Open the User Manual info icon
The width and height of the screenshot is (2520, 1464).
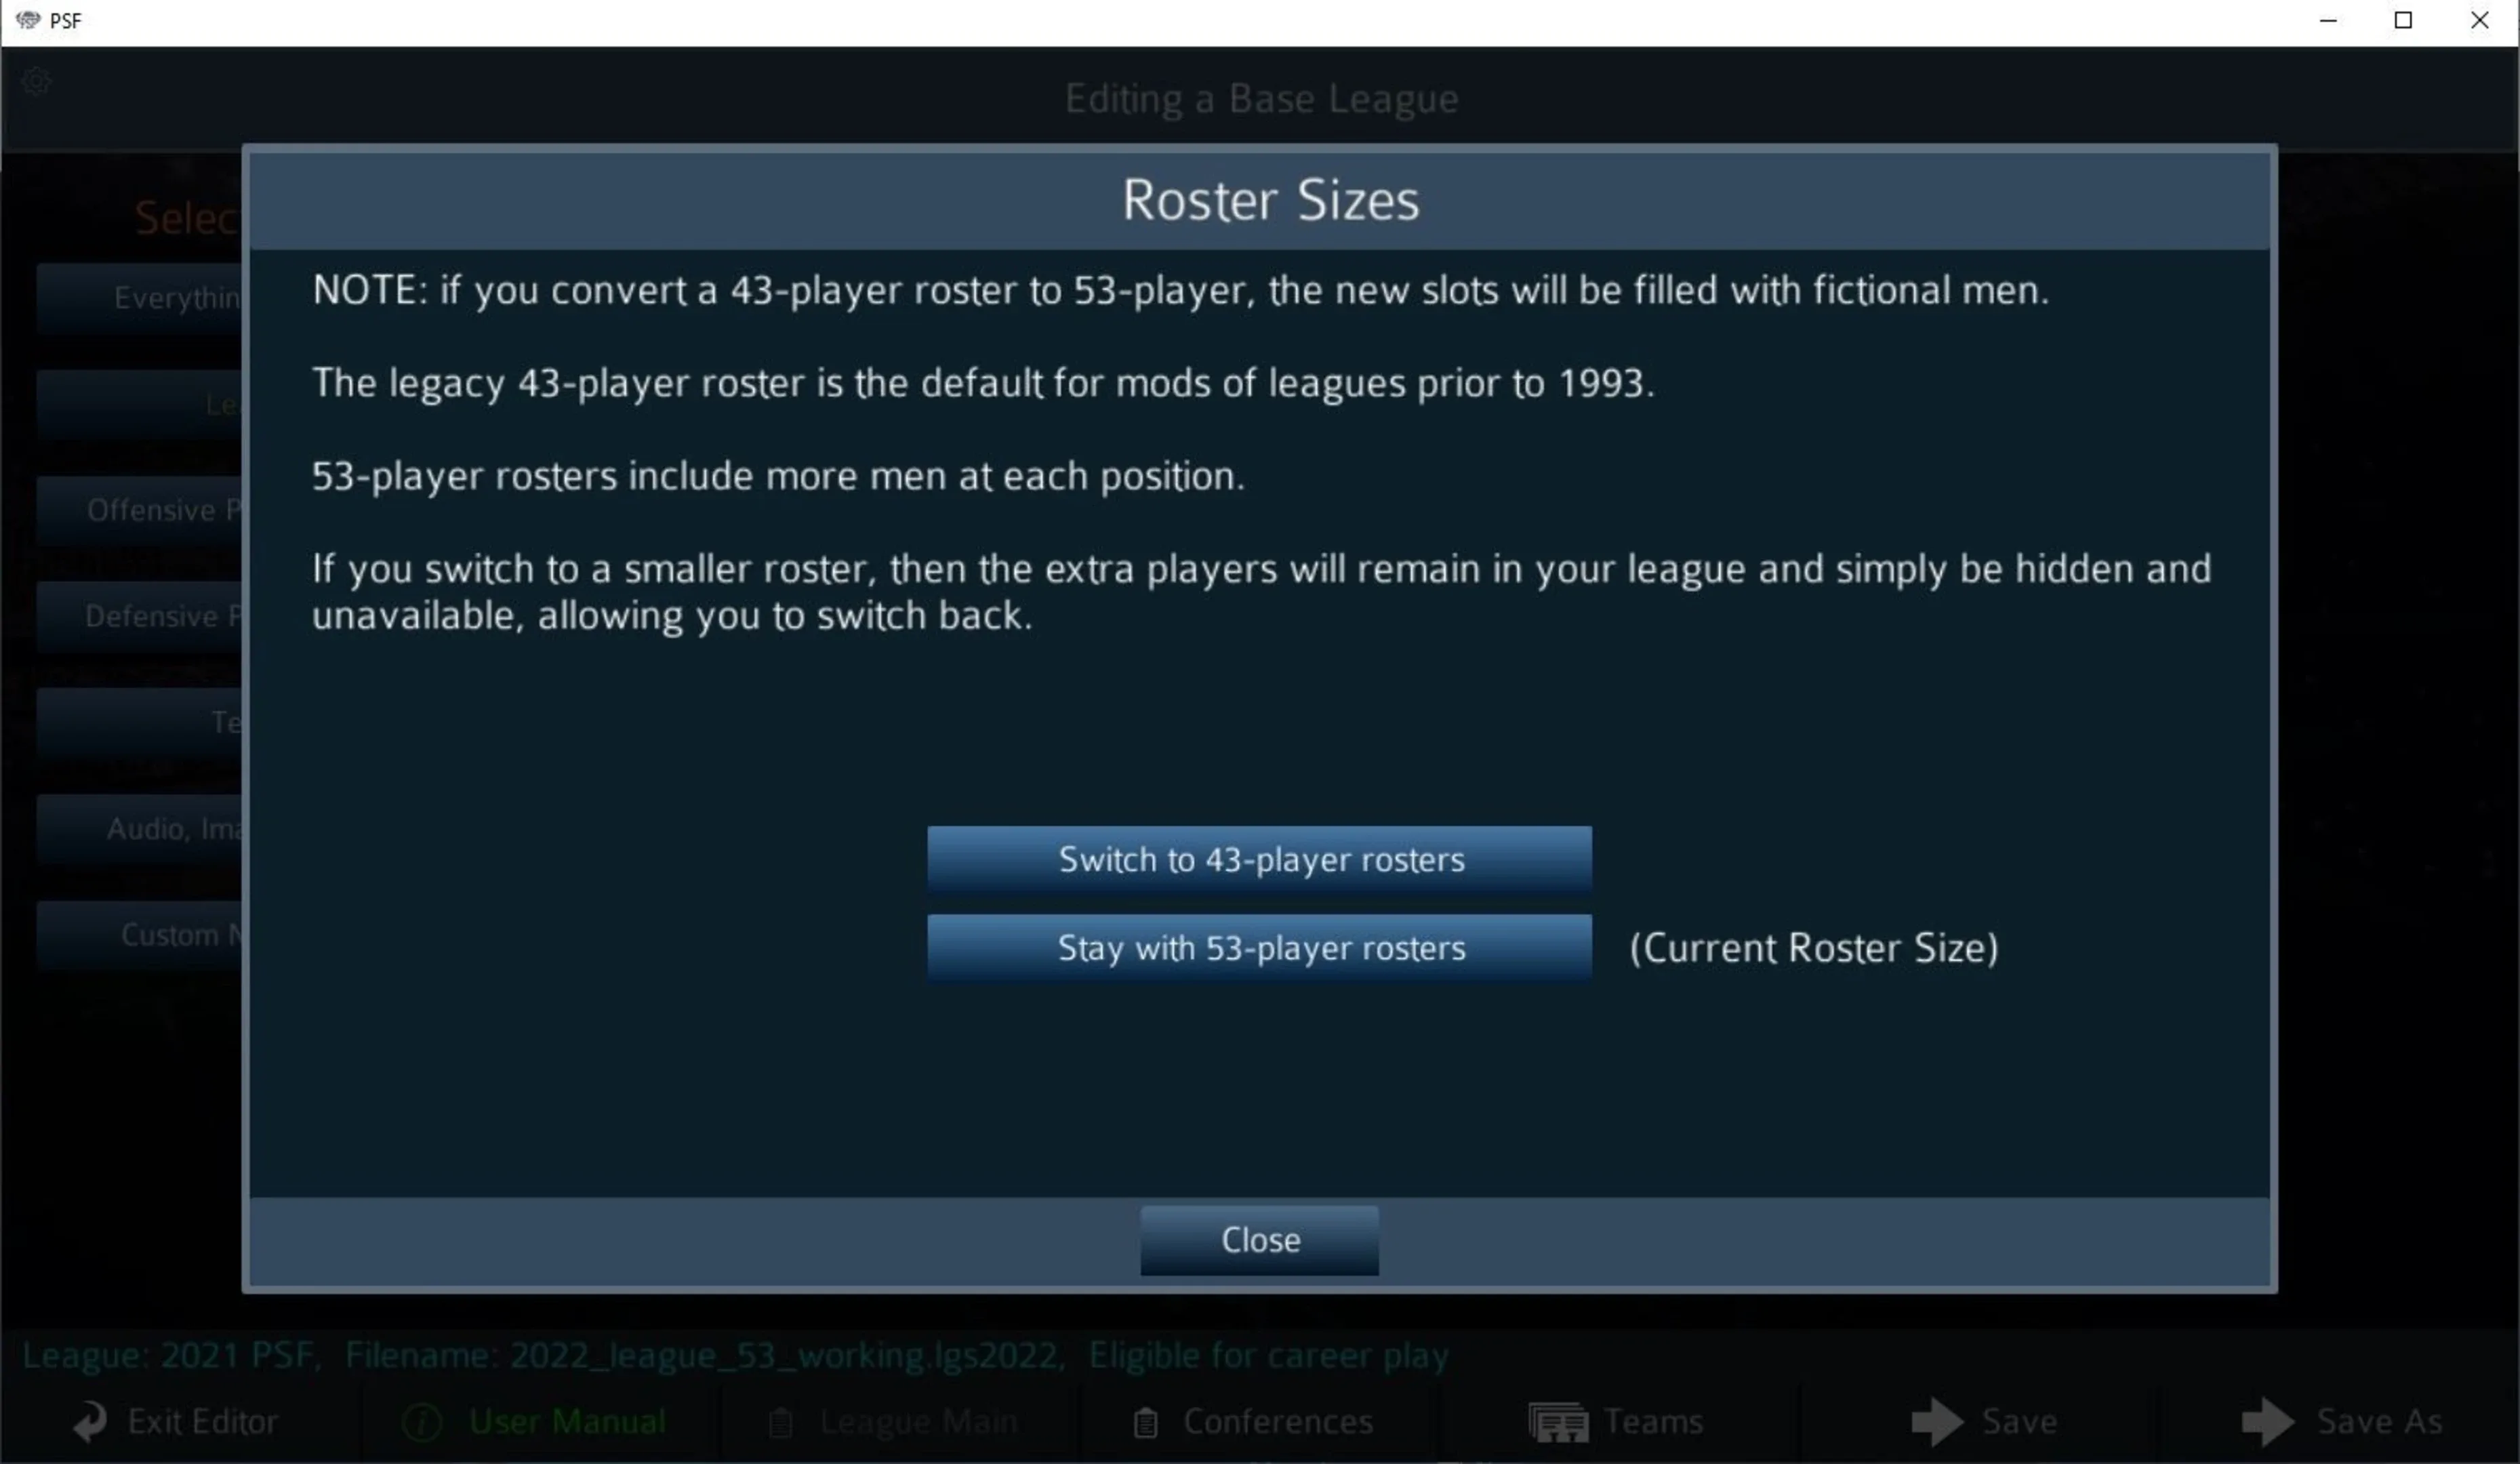[x=422, y=1422]
